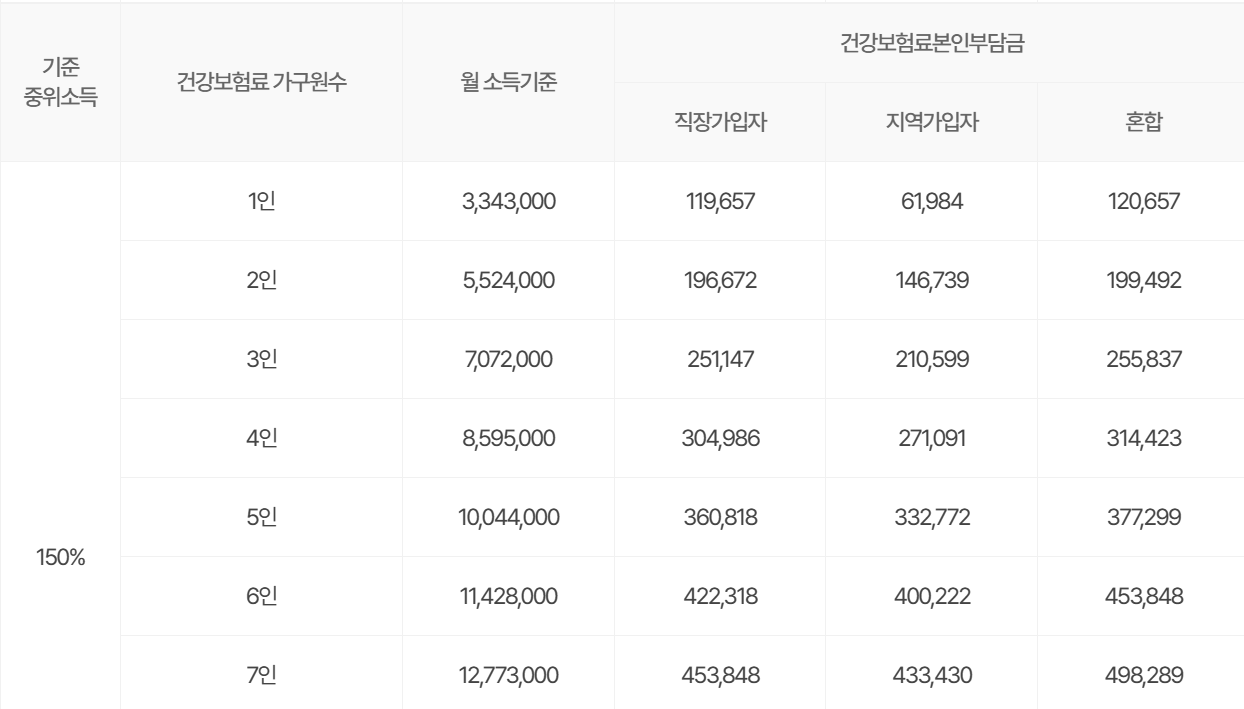Click the 직장가입자 sub-header

point(722,123)
